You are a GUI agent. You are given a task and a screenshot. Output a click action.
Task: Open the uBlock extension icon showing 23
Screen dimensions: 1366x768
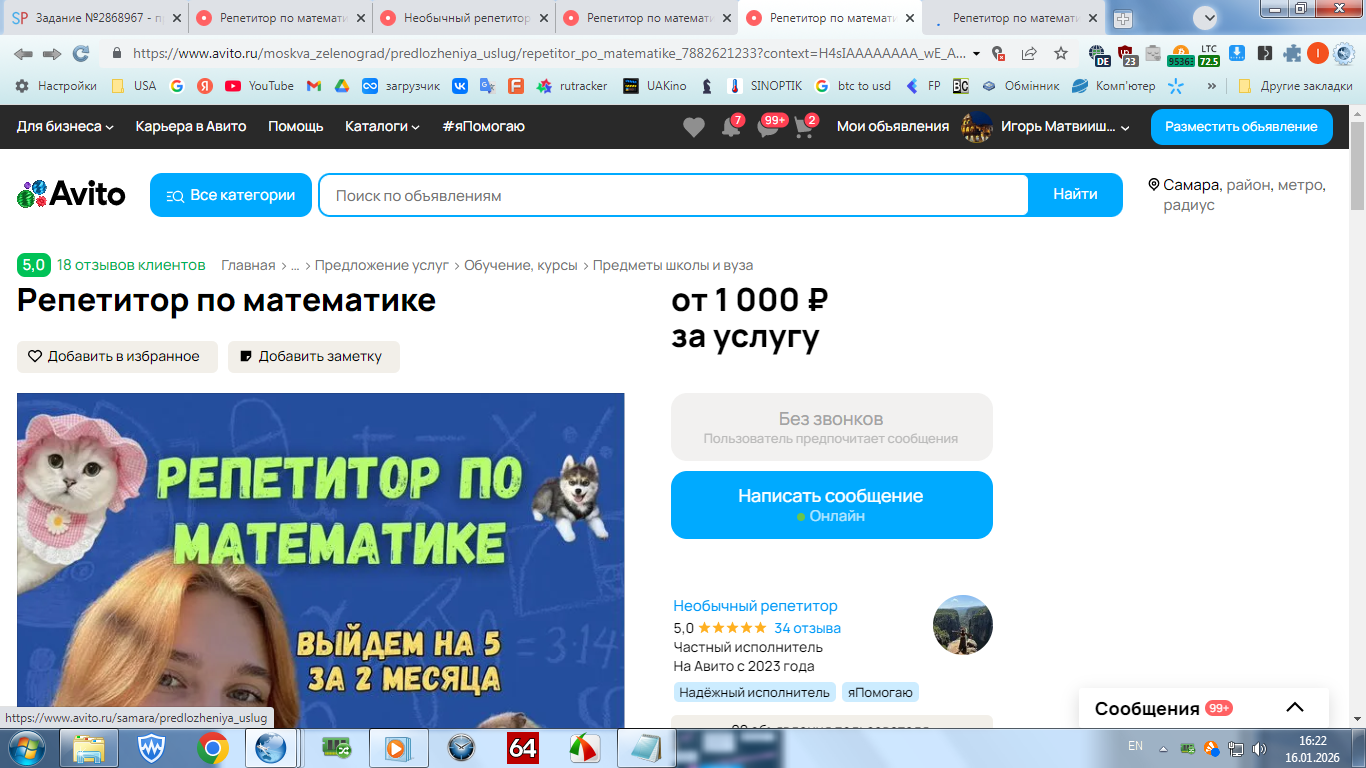click(x=1127, y=55)
